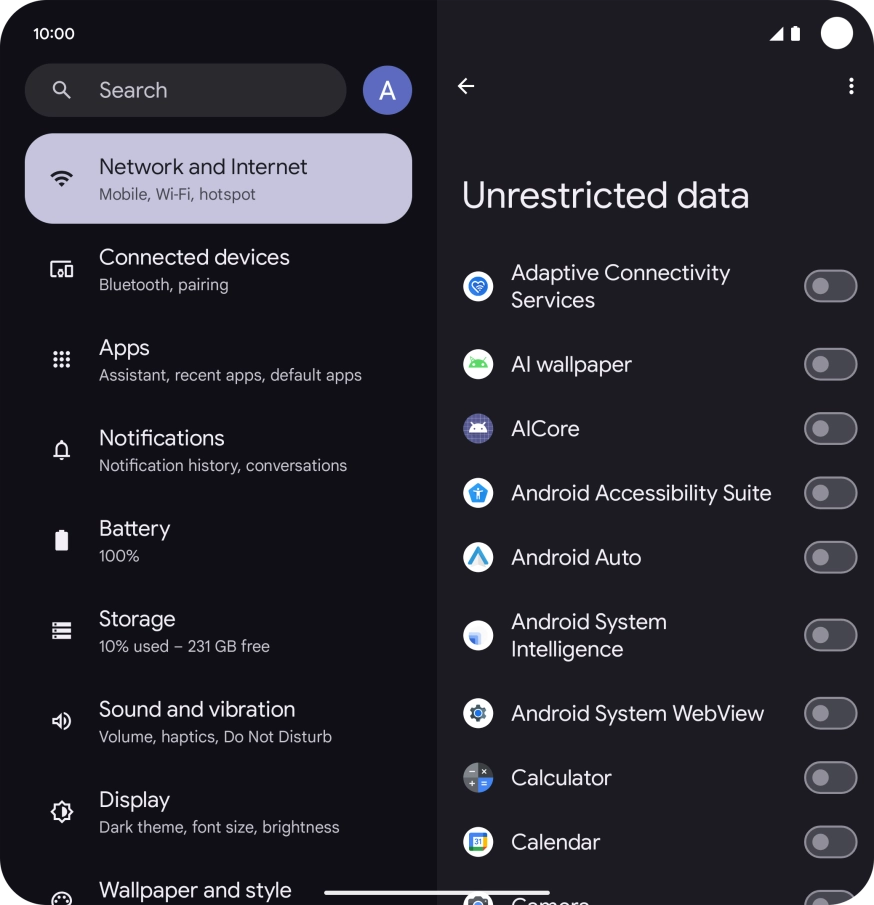Open the Apps settings entry
Image resolution: width=874 pixels, height=905 pixels.
click(218, 360)
